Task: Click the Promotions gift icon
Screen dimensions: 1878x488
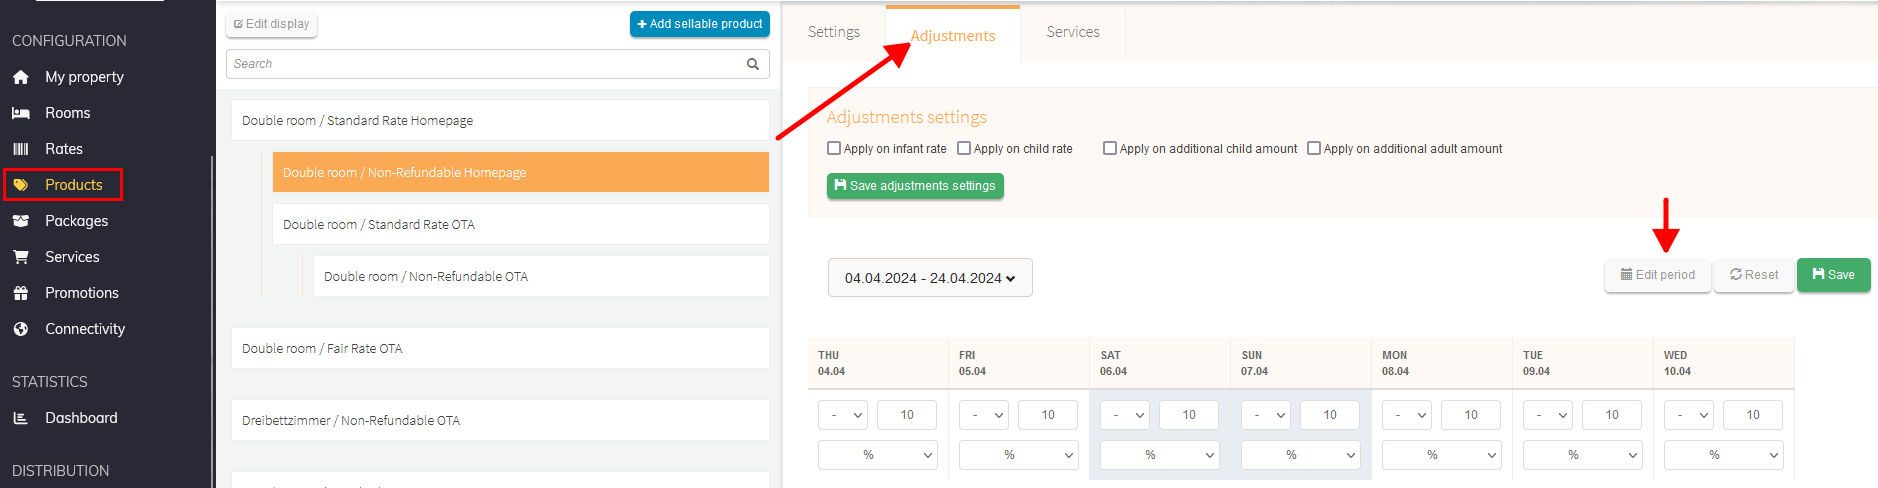Action: (x=21, y=293)
